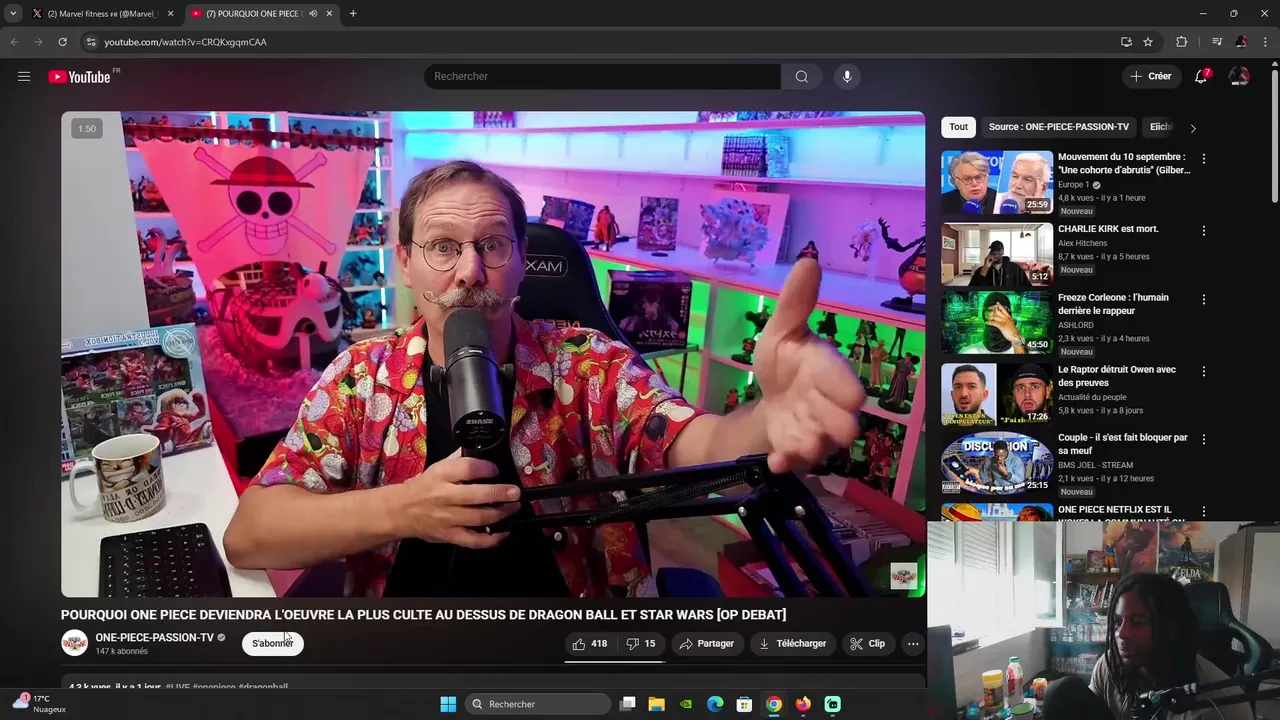The height and width of the screenshot is (720, 1280).
Task: Open the YouTube hamburger guide menu
Action: 24,76
